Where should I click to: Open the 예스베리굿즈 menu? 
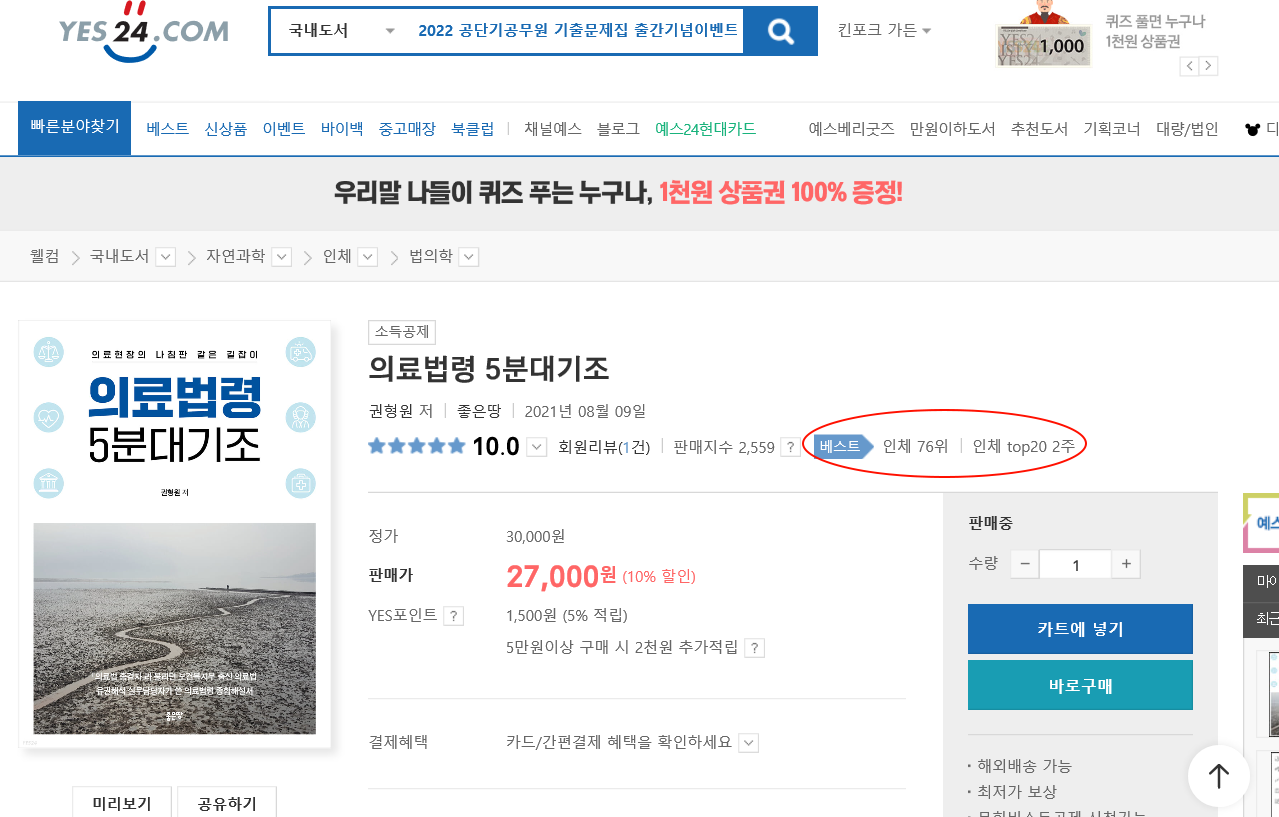coord(852,129)
